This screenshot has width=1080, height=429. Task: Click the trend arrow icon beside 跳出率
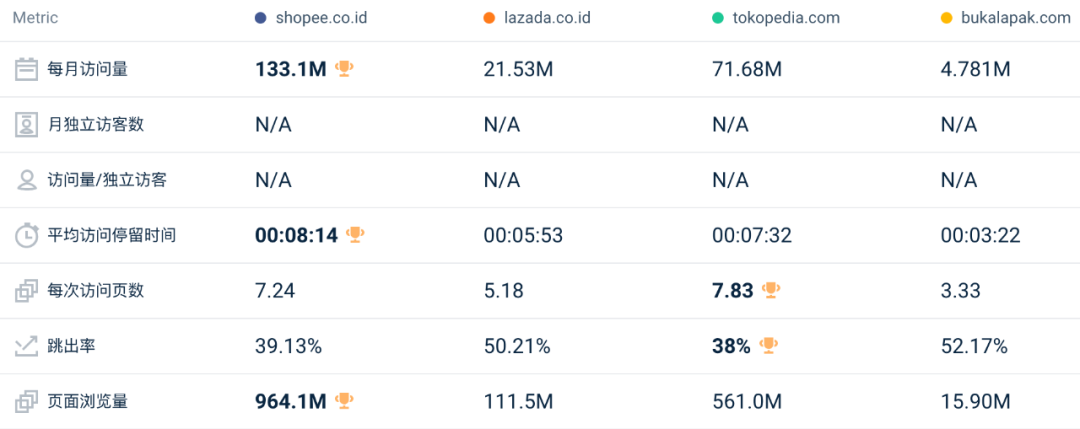26,346
